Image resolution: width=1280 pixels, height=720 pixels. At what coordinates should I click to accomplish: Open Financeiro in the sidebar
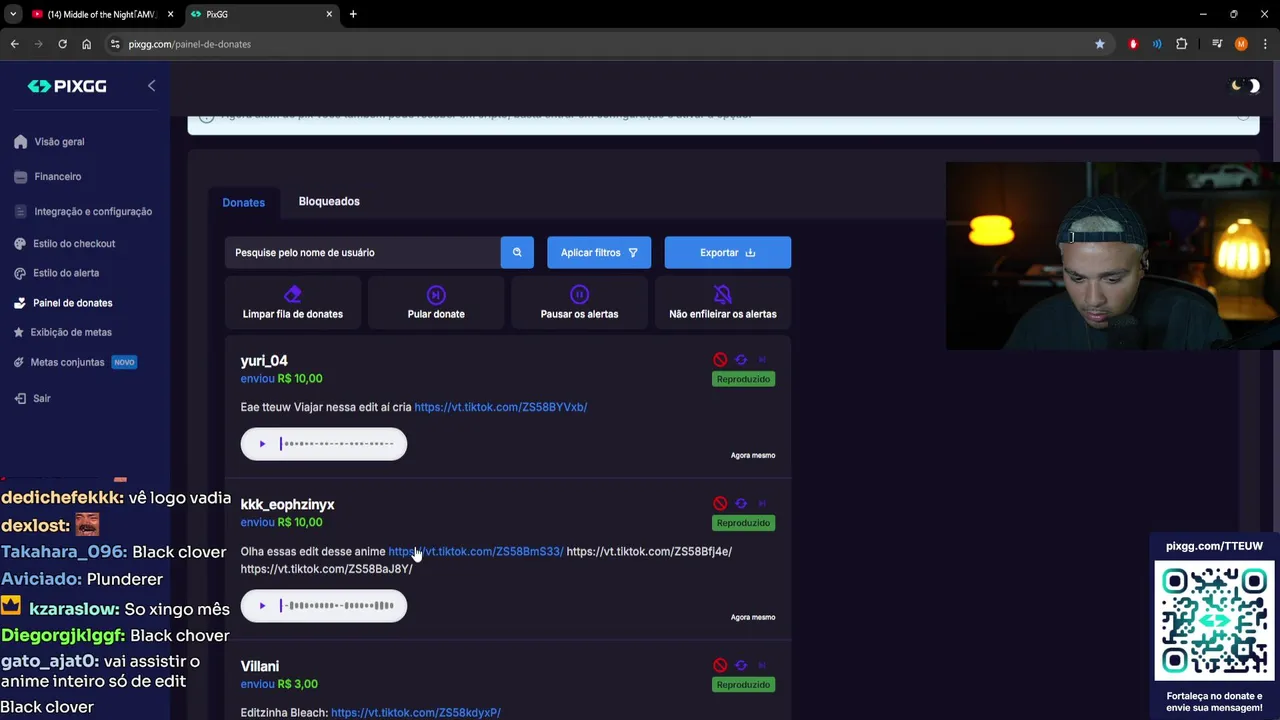pyautogui.click(x=57, y=177)
